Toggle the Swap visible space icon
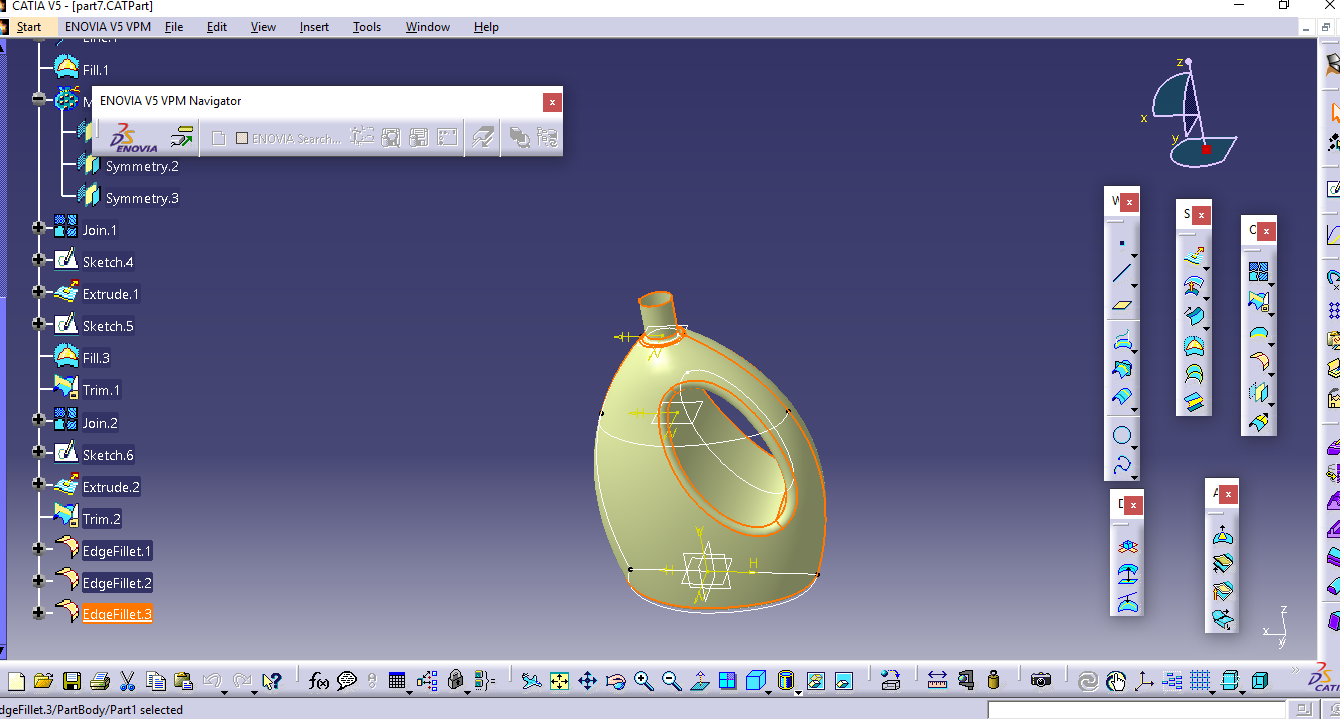Image resolution: width=1340 pixels, height=719 pixels. coord(843,681)
